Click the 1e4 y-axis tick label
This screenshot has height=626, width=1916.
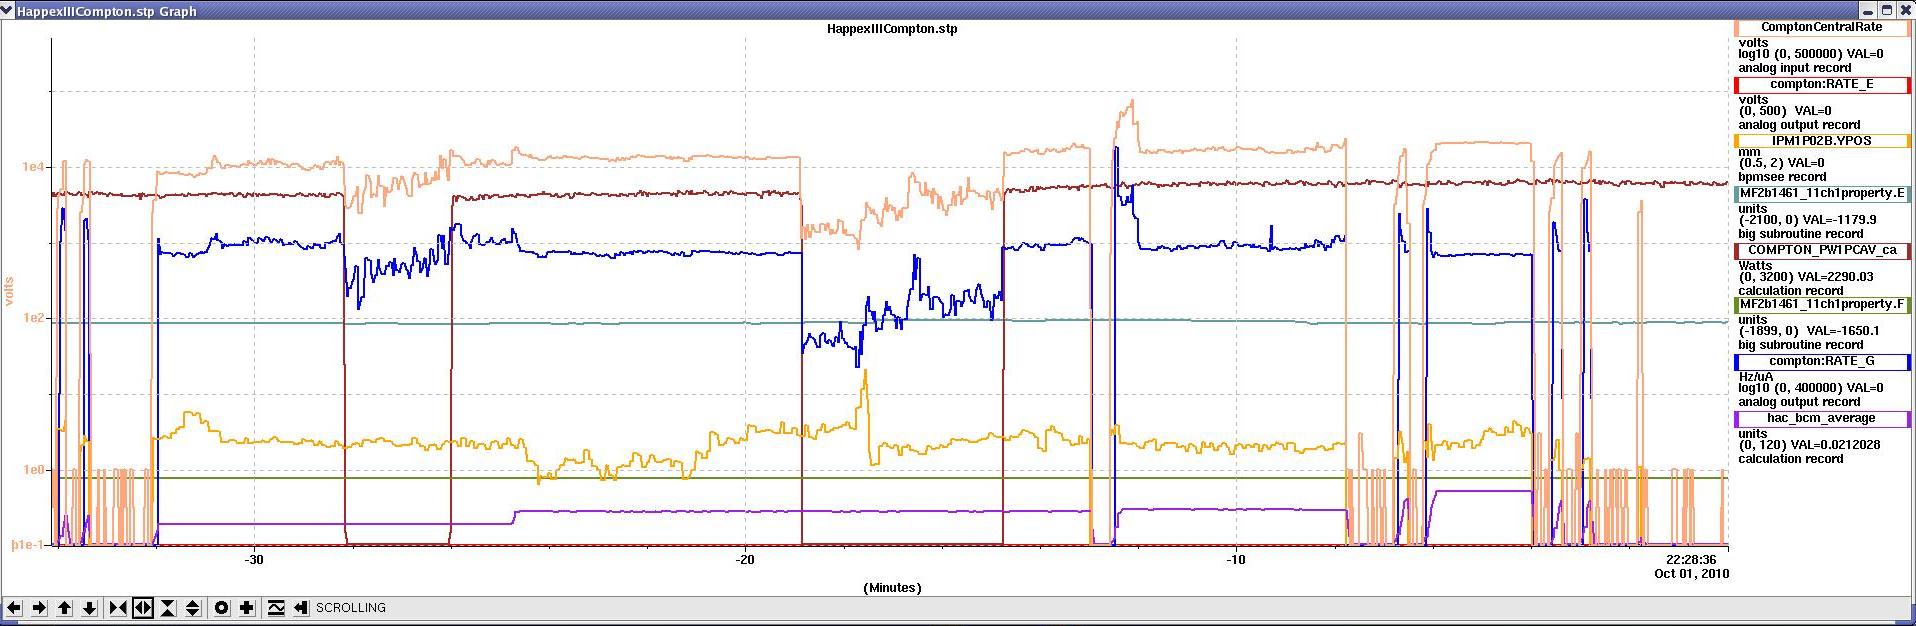pos(33,168)
